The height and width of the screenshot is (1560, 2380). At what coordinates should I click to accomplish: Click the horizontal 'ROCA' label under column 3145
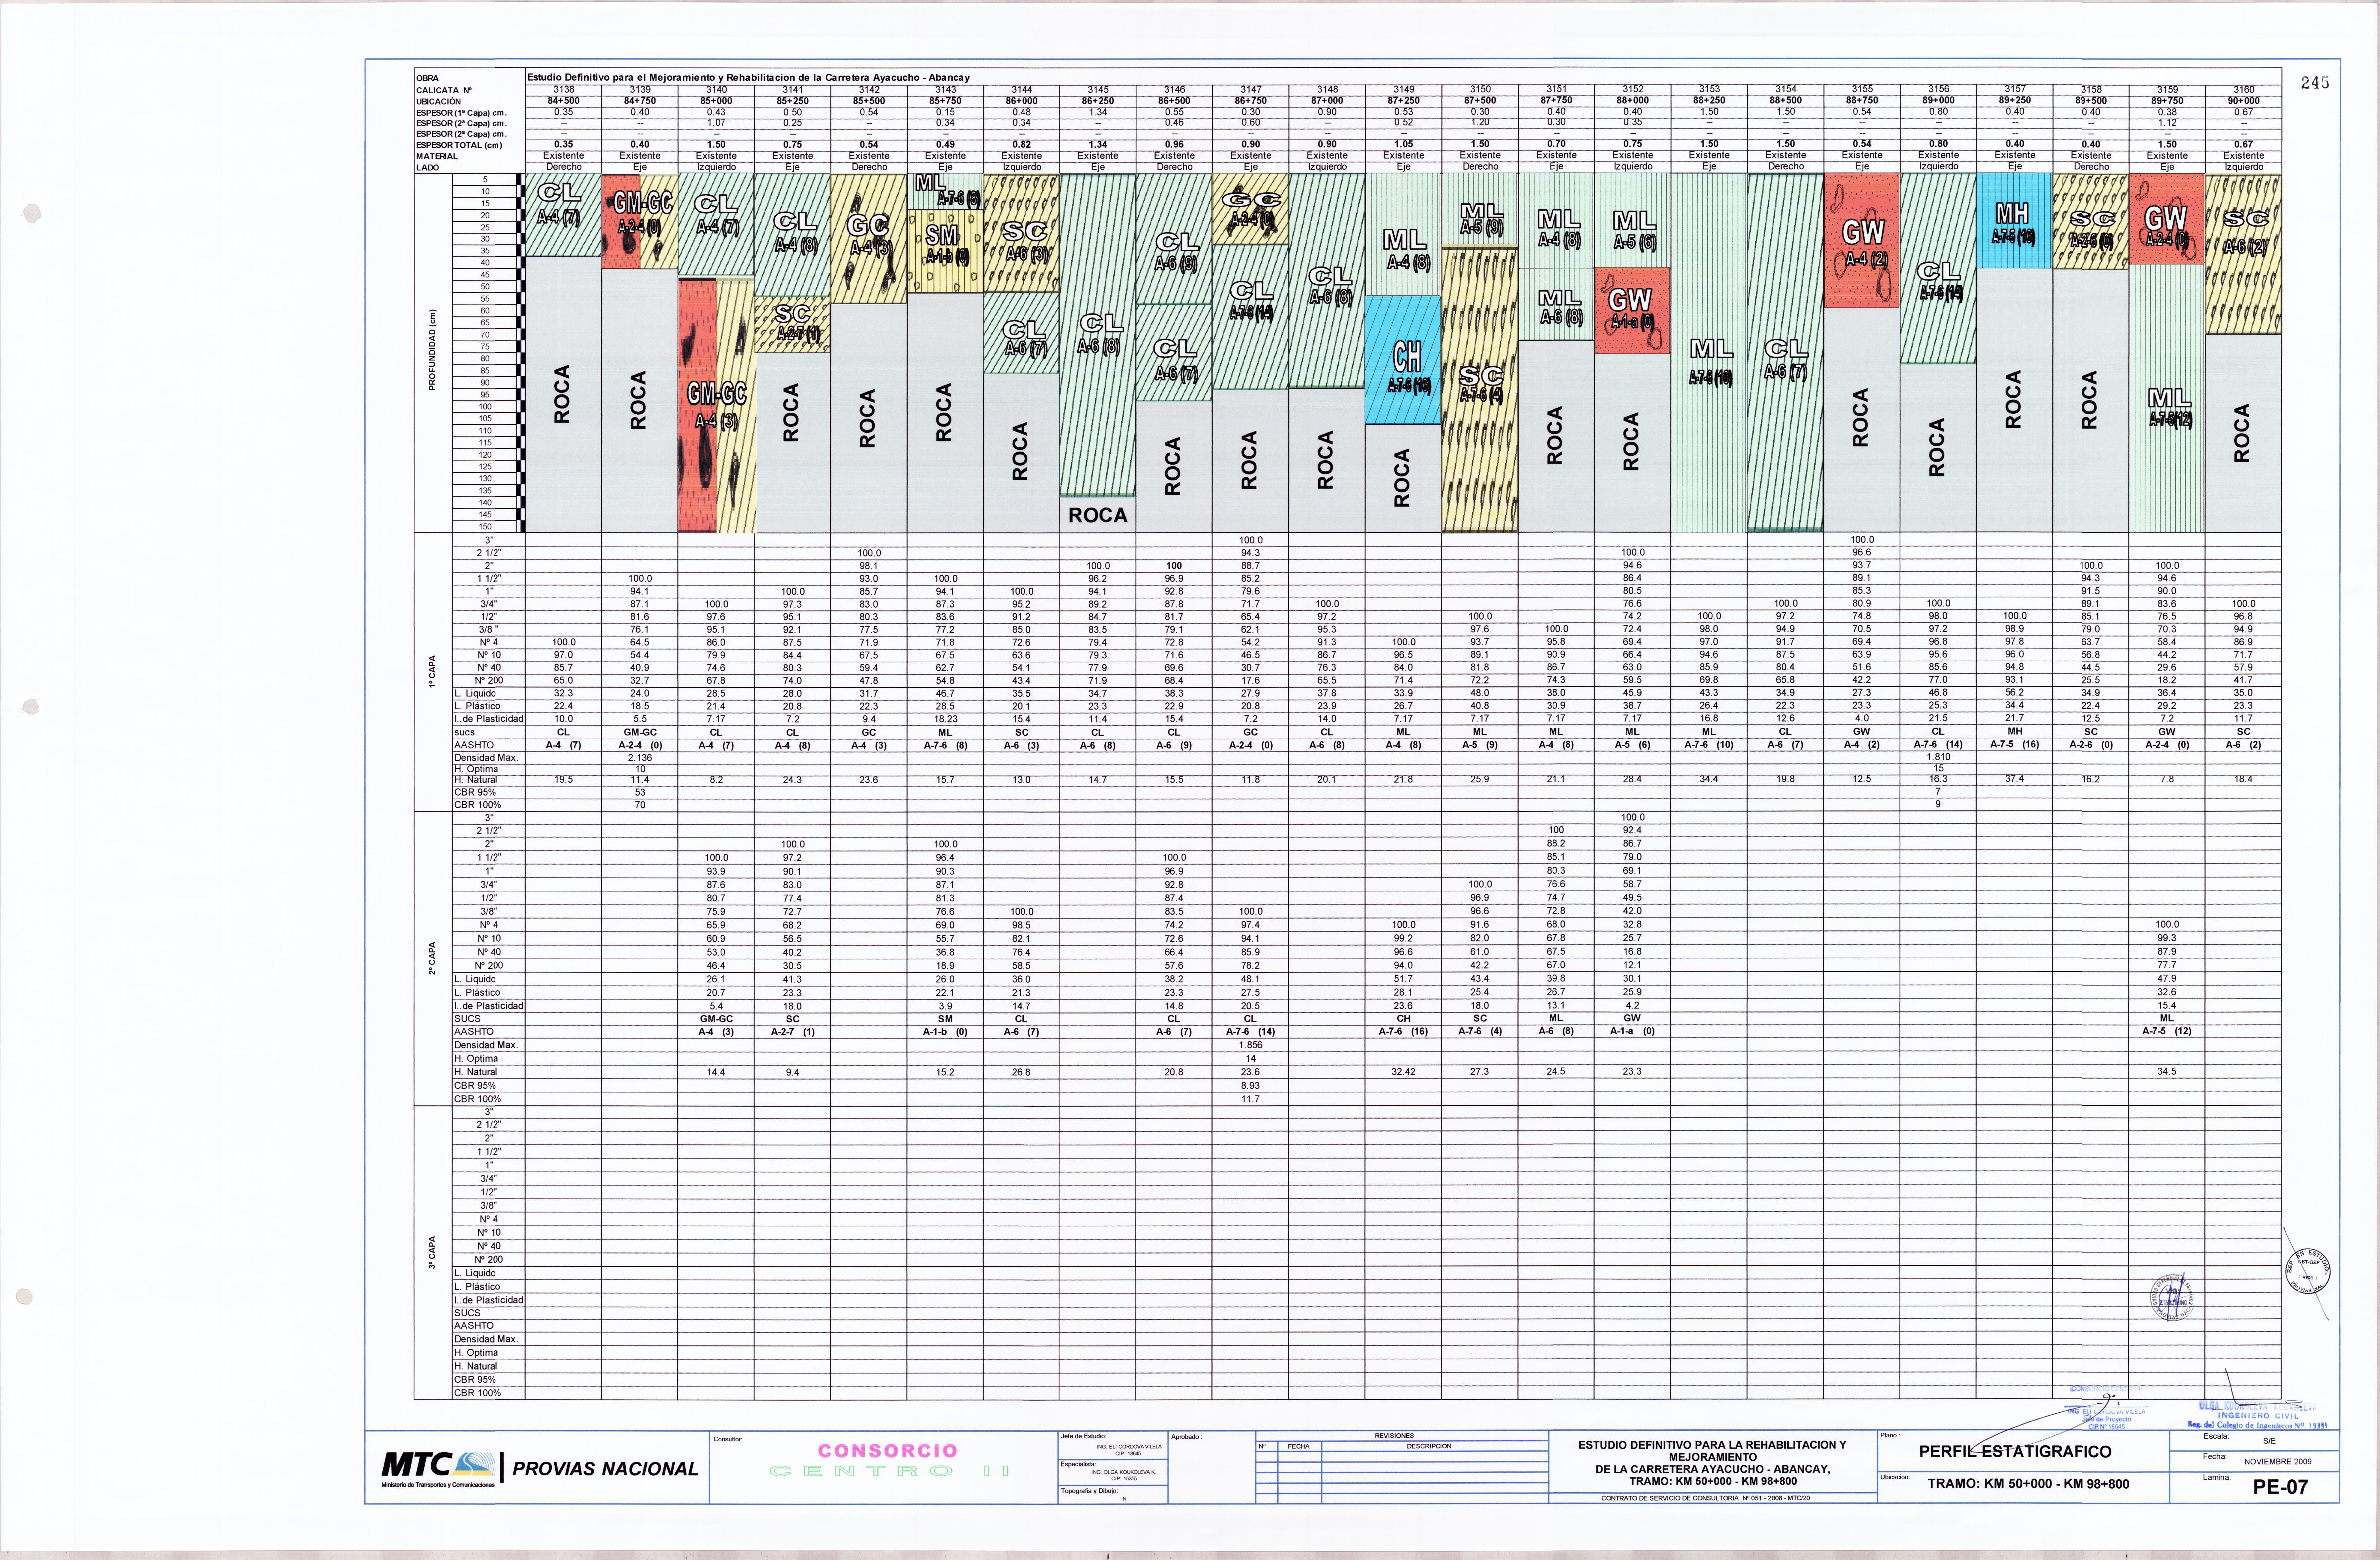coord(1098,515)
